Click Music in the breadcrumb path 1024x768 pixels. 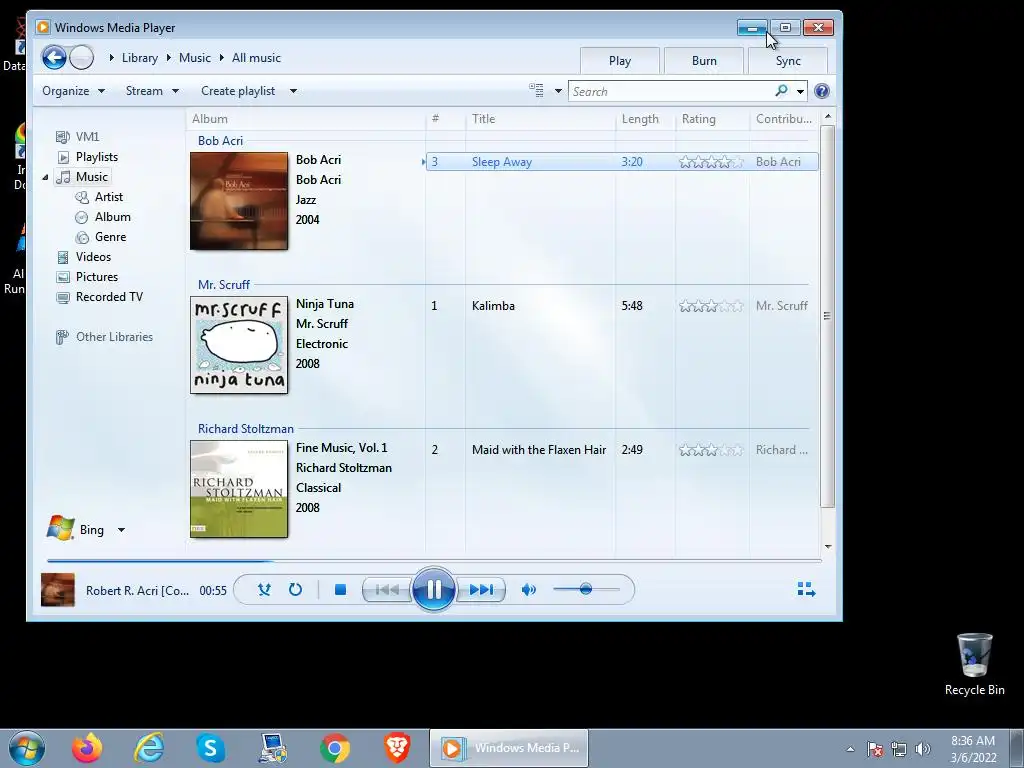[195, 57]
